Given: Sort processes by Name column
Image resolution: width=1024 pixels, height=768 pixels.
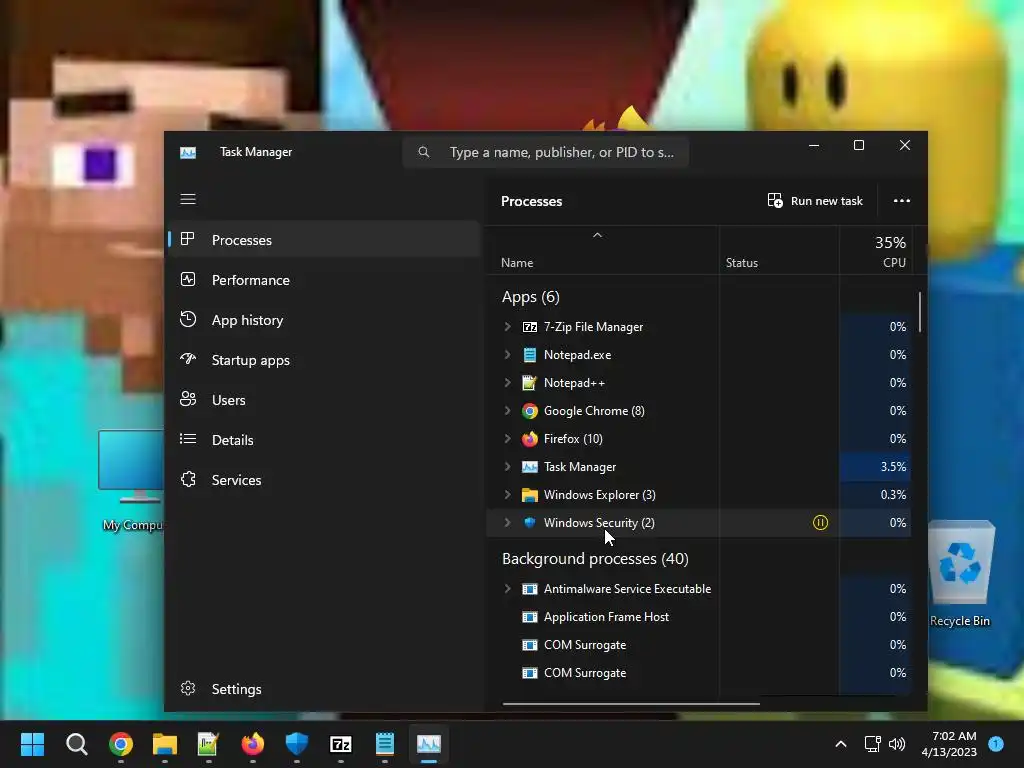Looking at the screenshot, I should (x=602, y=251).
